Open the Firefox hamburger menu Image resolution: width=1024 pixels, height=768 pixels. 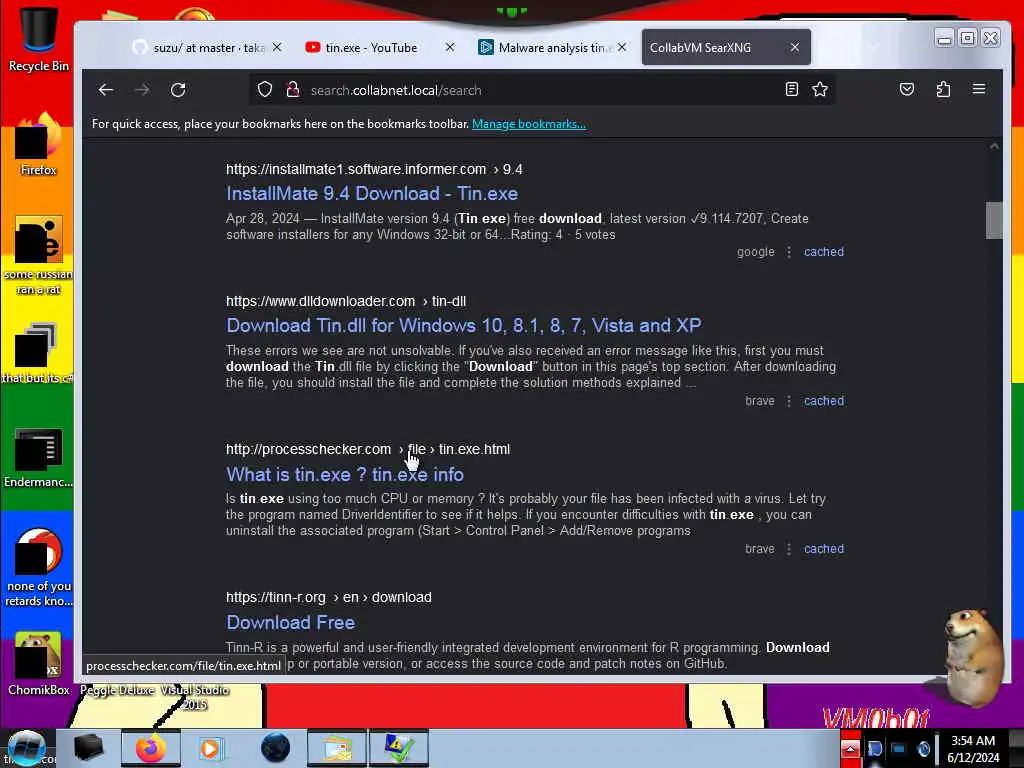coord(979,89)
